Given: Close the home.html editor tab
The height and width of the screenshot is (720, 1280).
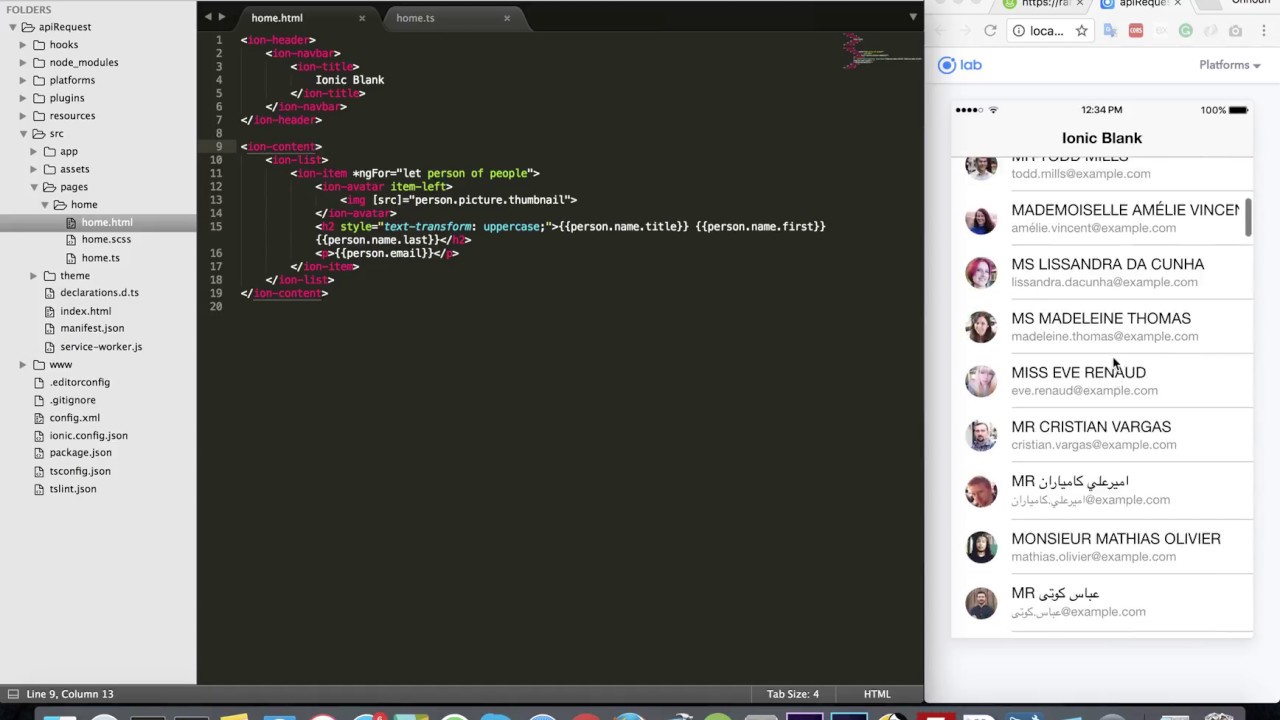Looking at the screenshot, I should (x=362, y=18).
